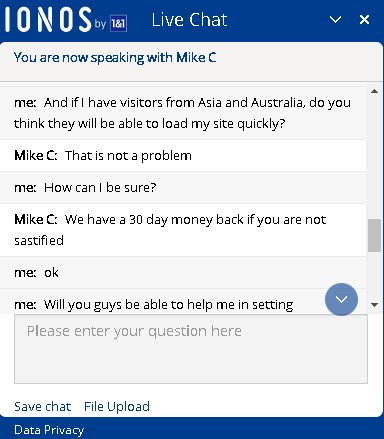Select the 'ok' message row

183,273
